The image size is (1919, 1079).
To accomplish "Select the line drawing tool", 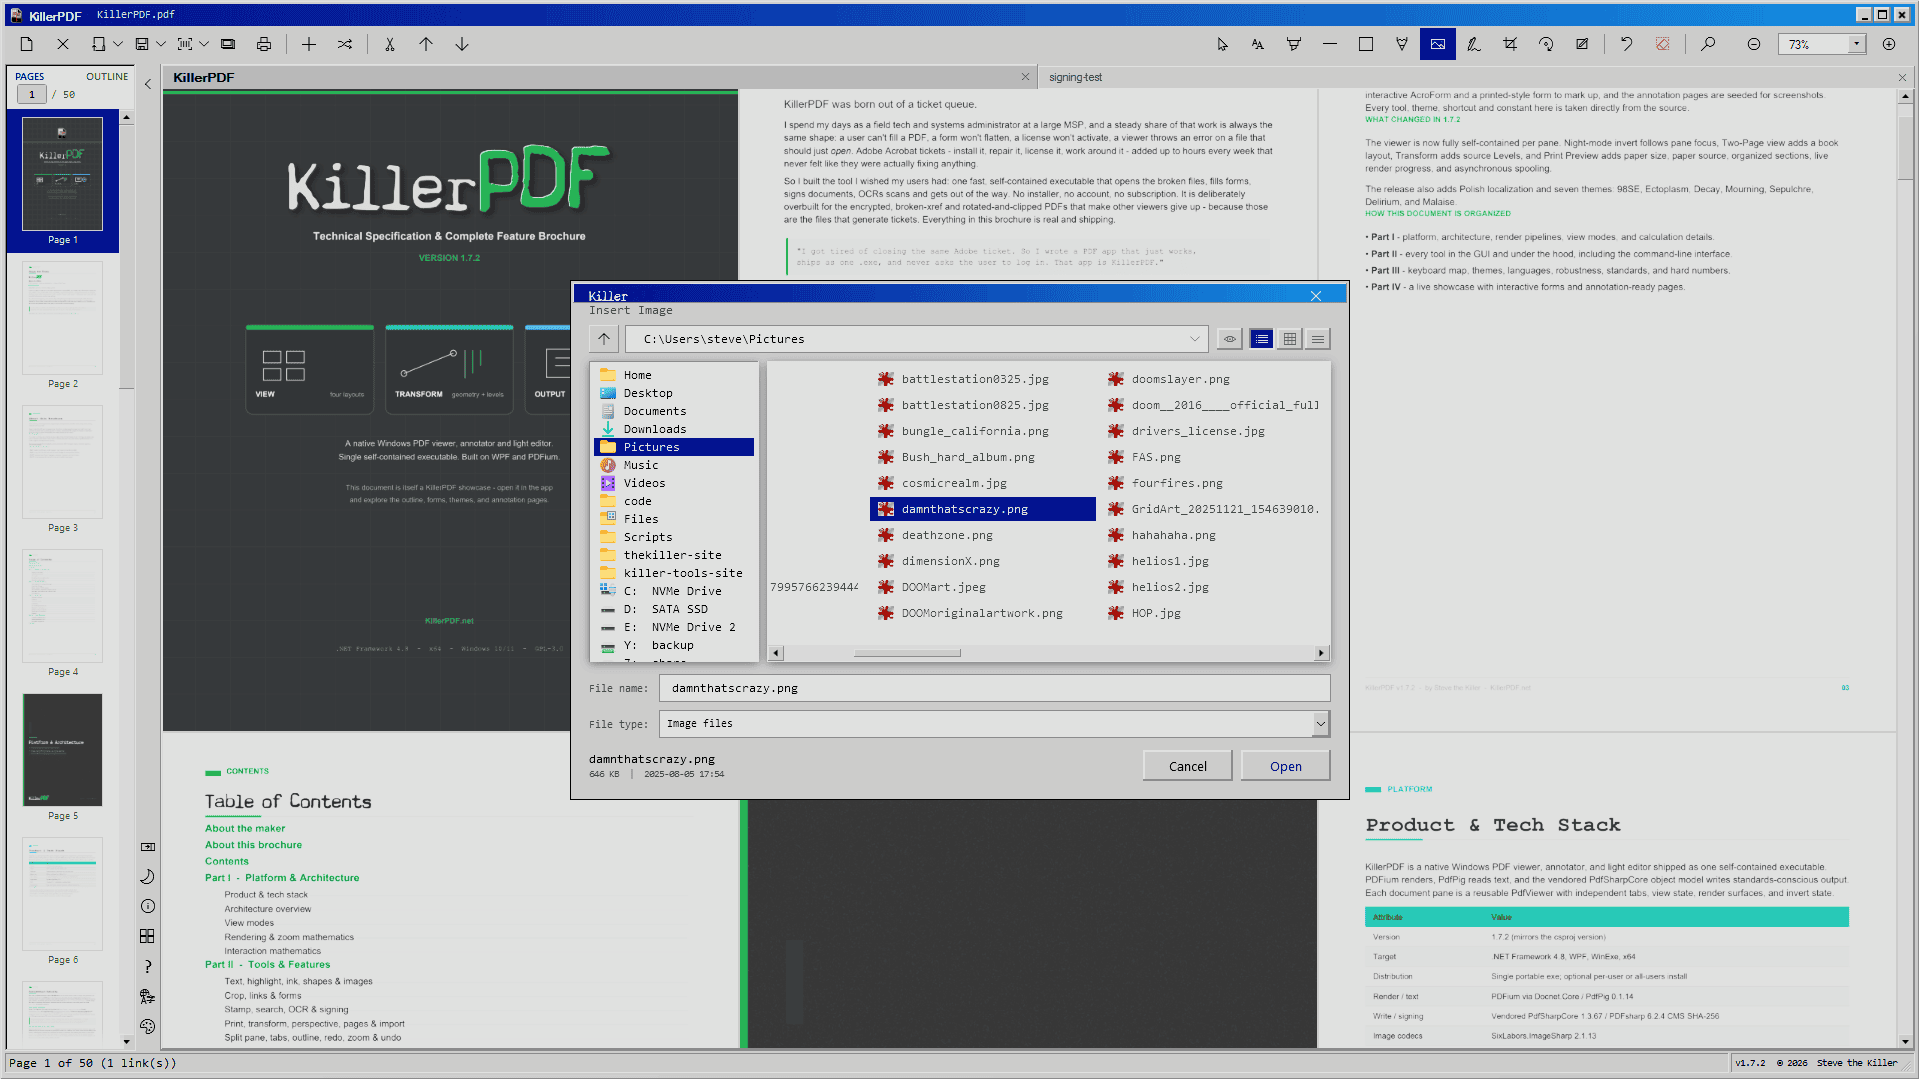I will click(1330, 44).
